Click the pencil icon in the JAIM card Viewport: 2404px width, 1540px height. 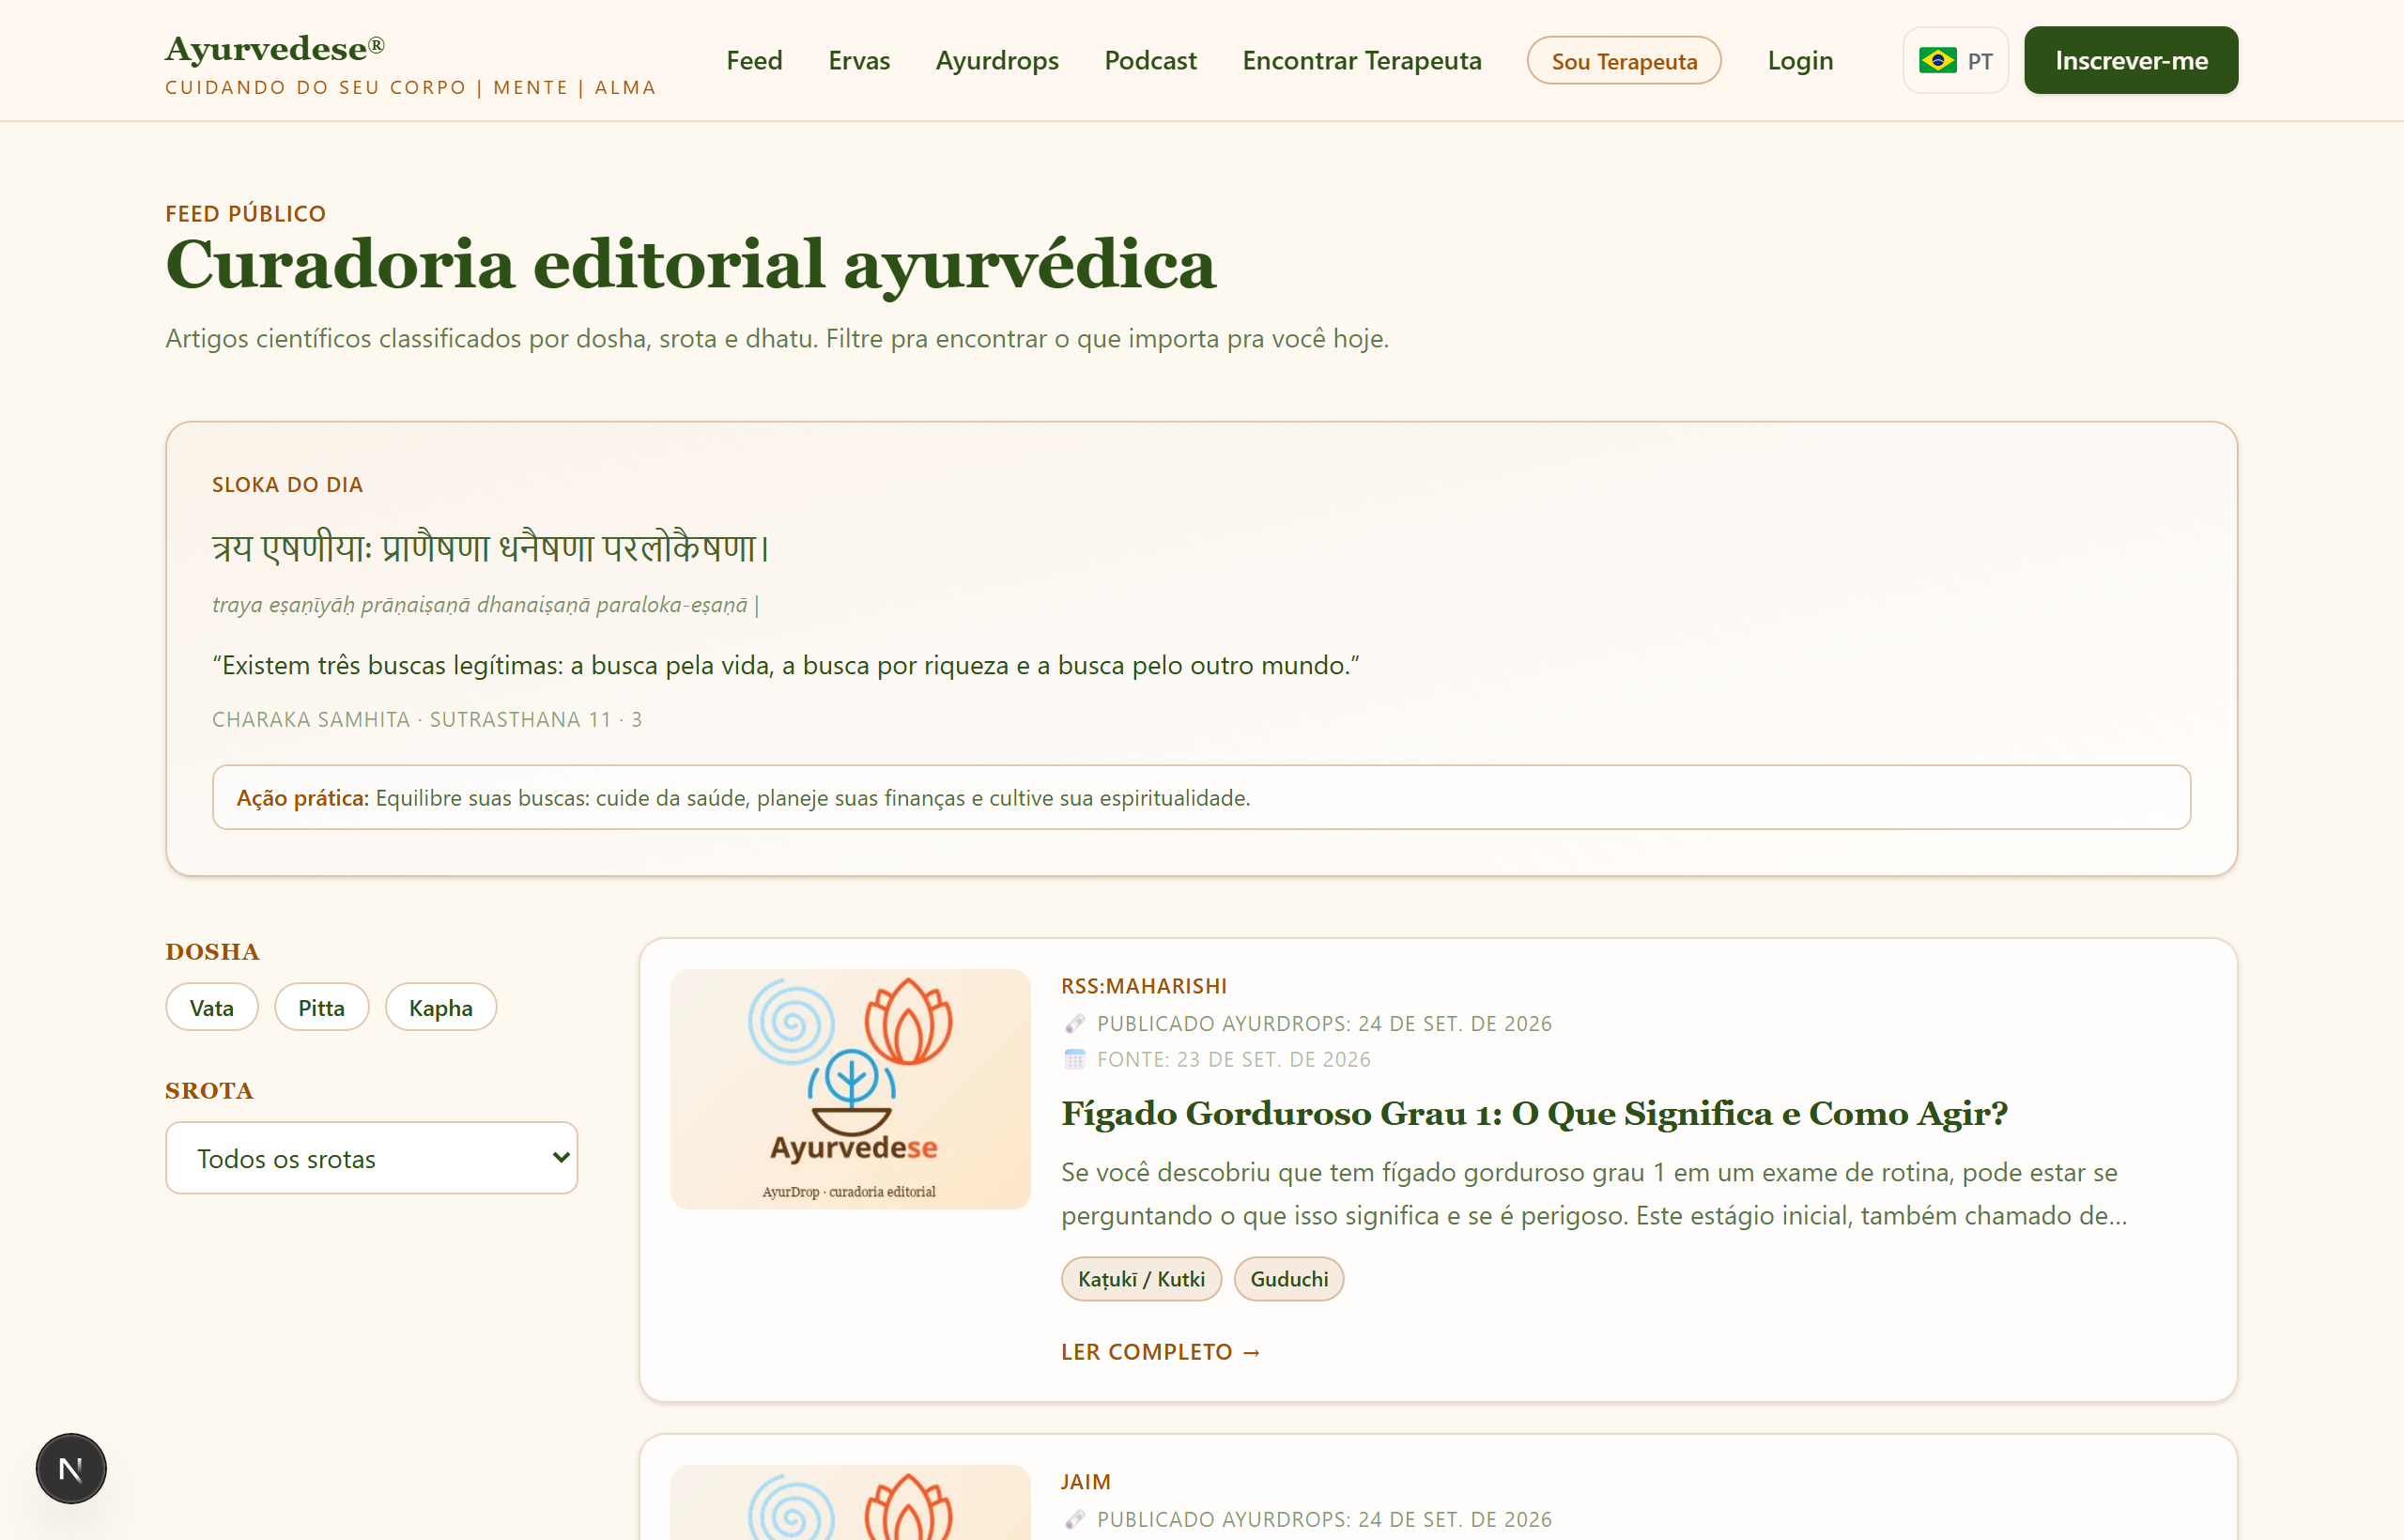1075,1519
